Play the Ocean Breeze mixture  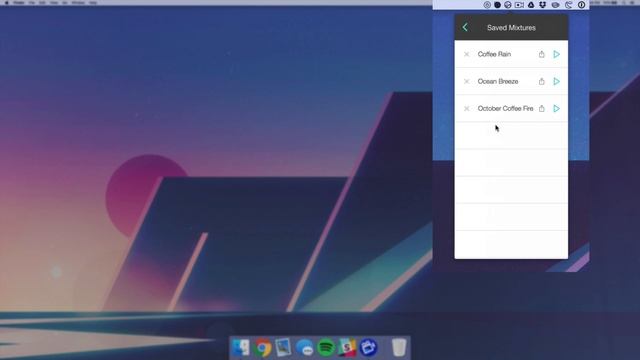[556, 81]
